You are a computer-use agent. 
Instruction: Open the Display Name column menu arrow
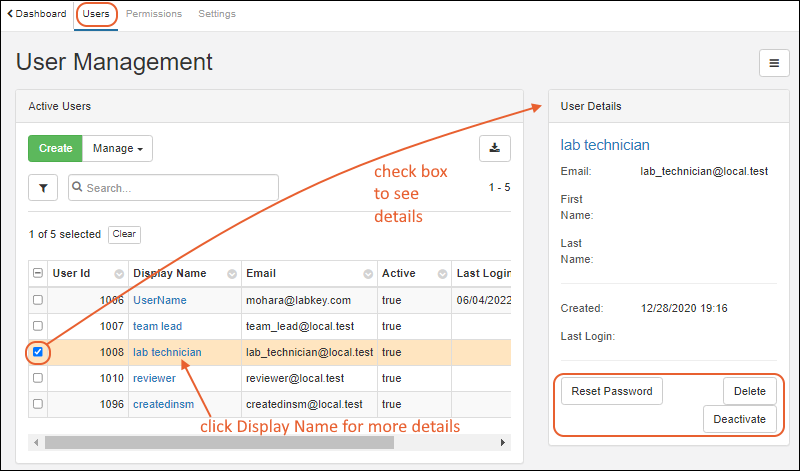click(x=231, y=274)
